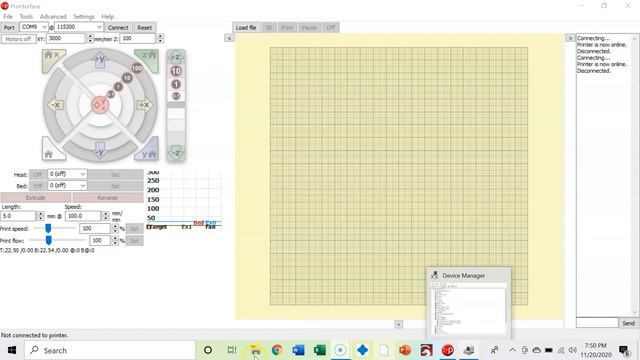Open Windows Task View
Screen dimensions: 640x360
coord(231,350)
